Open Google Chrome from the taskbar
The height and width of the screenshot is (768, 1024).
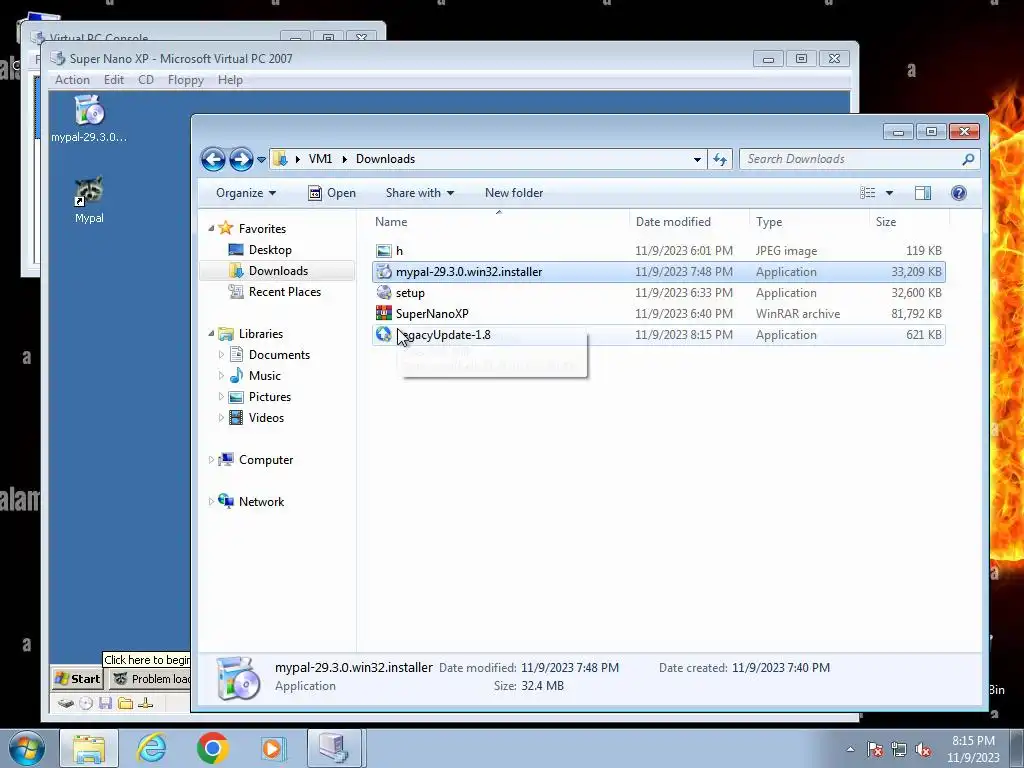coord(212,748)
